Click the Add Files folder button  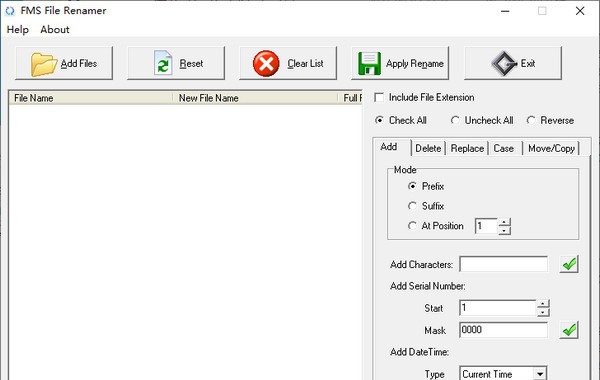click(x=64, y=63)
